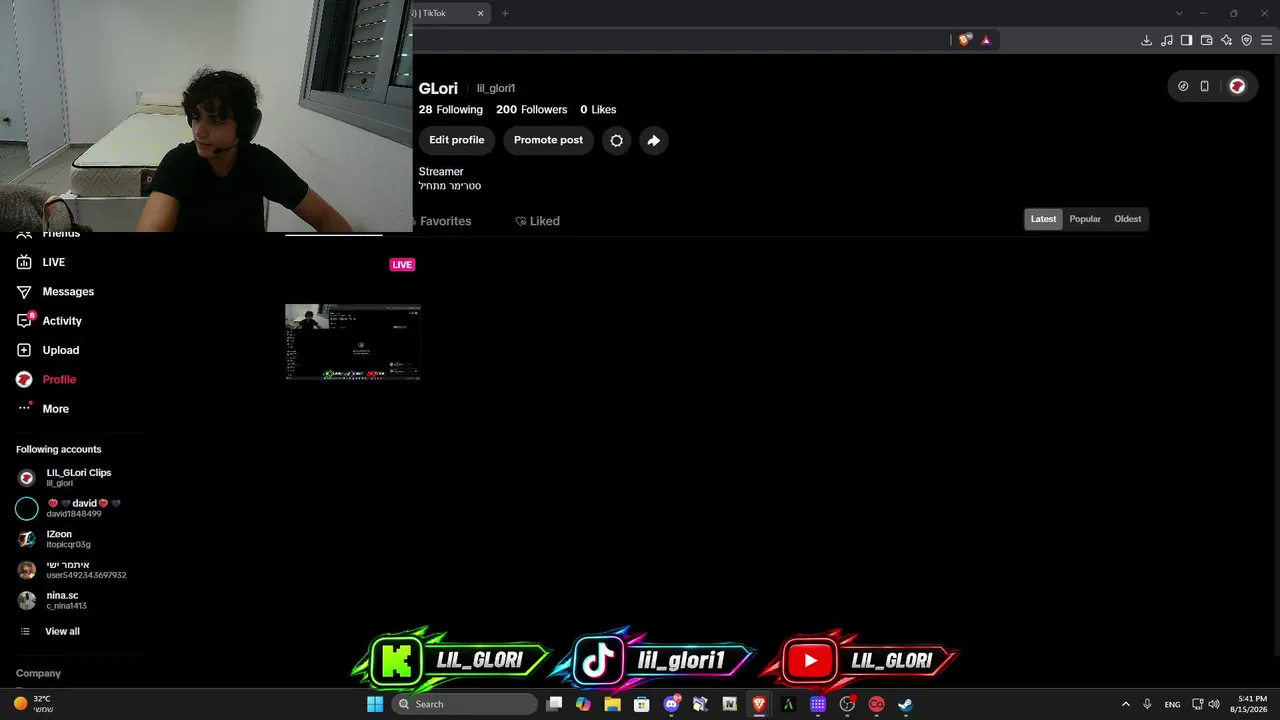Image resolution: width=1280 pixels, height=720 pixels.
Task: Click the "Company" footer heading
Action: click(38, 673)
